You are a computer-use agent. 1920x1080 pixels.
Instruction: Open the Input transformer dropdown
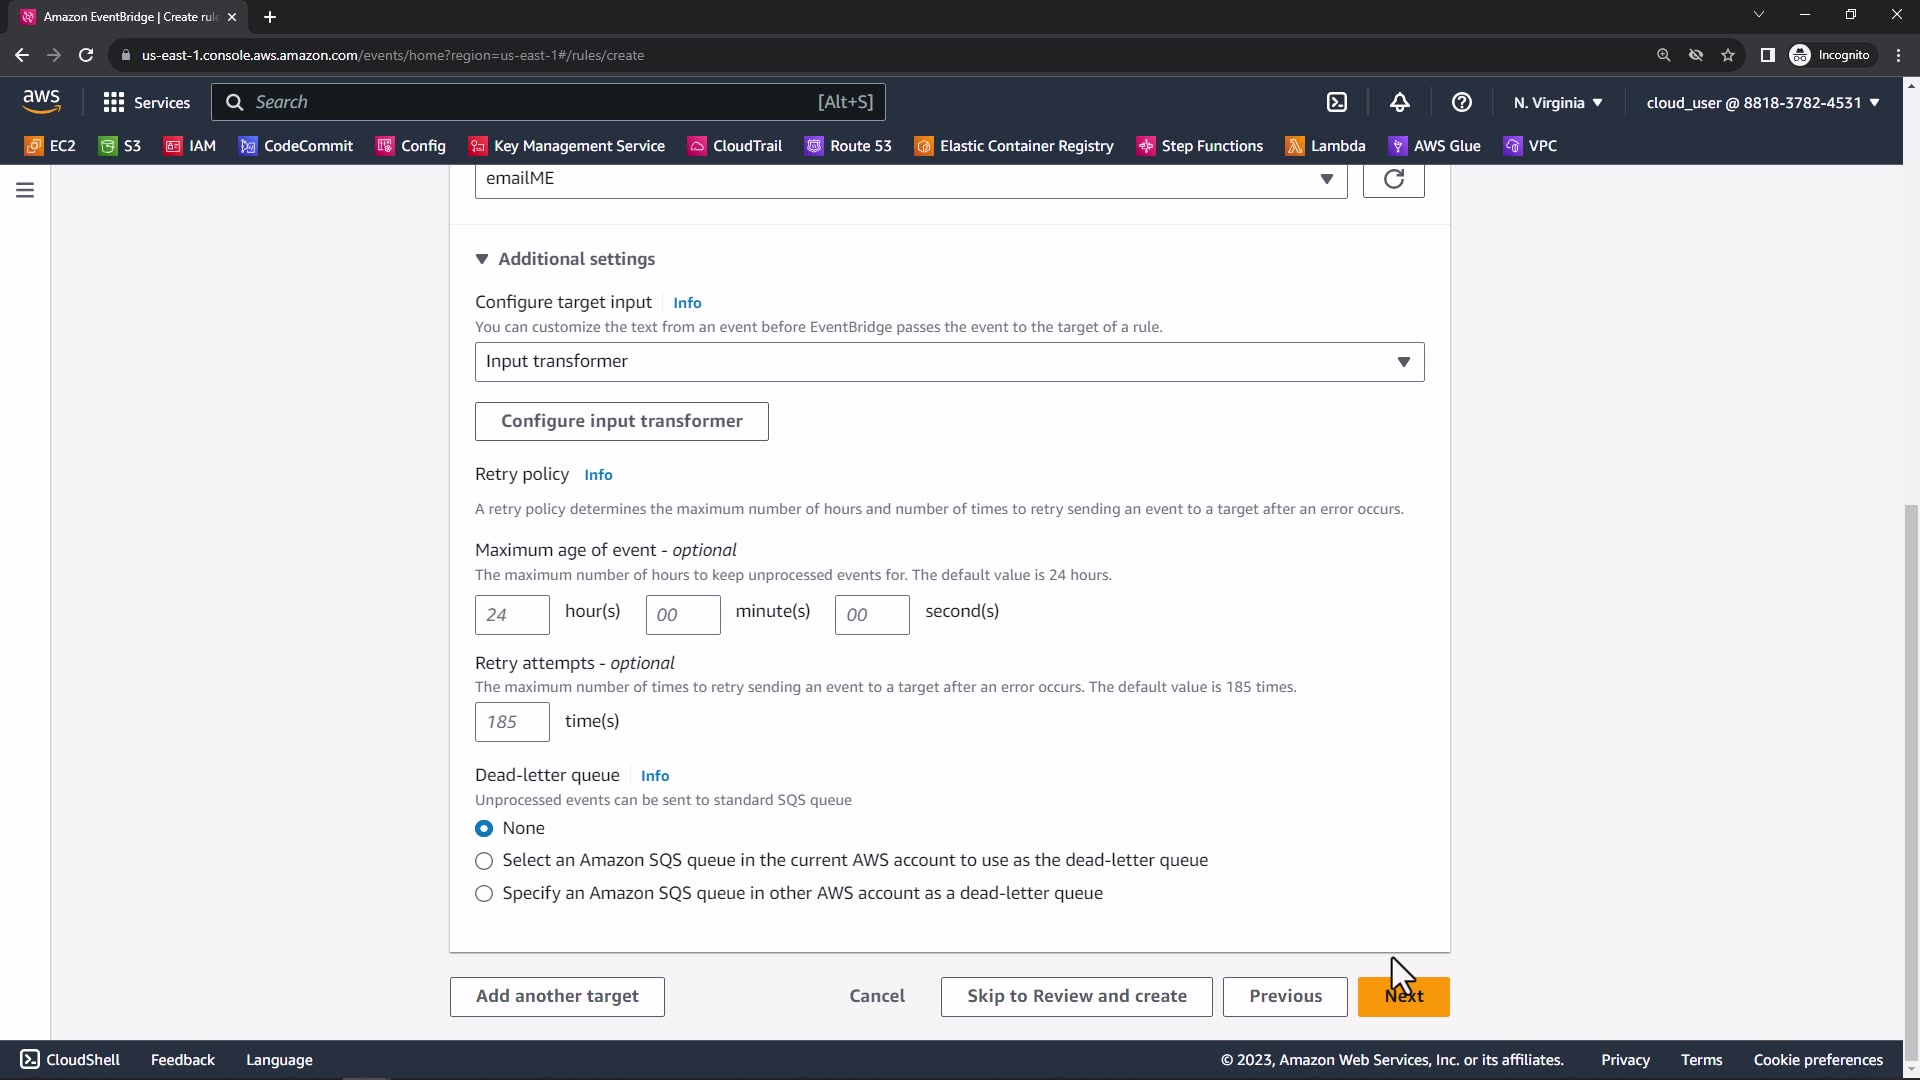tap(949, 362)
